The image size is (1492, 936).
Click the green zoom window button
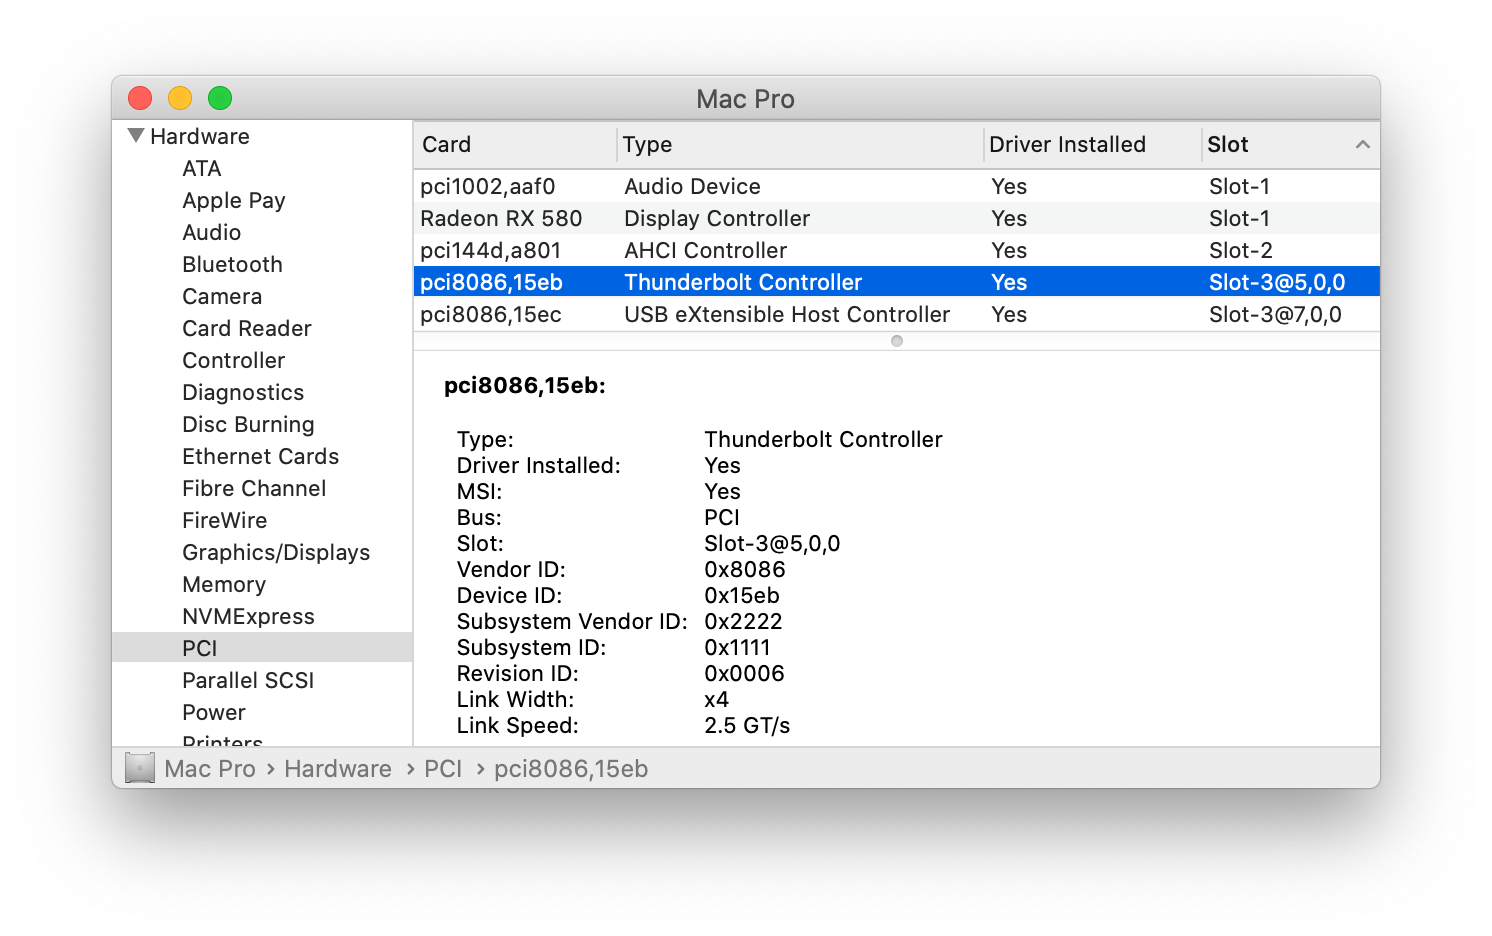220,98
